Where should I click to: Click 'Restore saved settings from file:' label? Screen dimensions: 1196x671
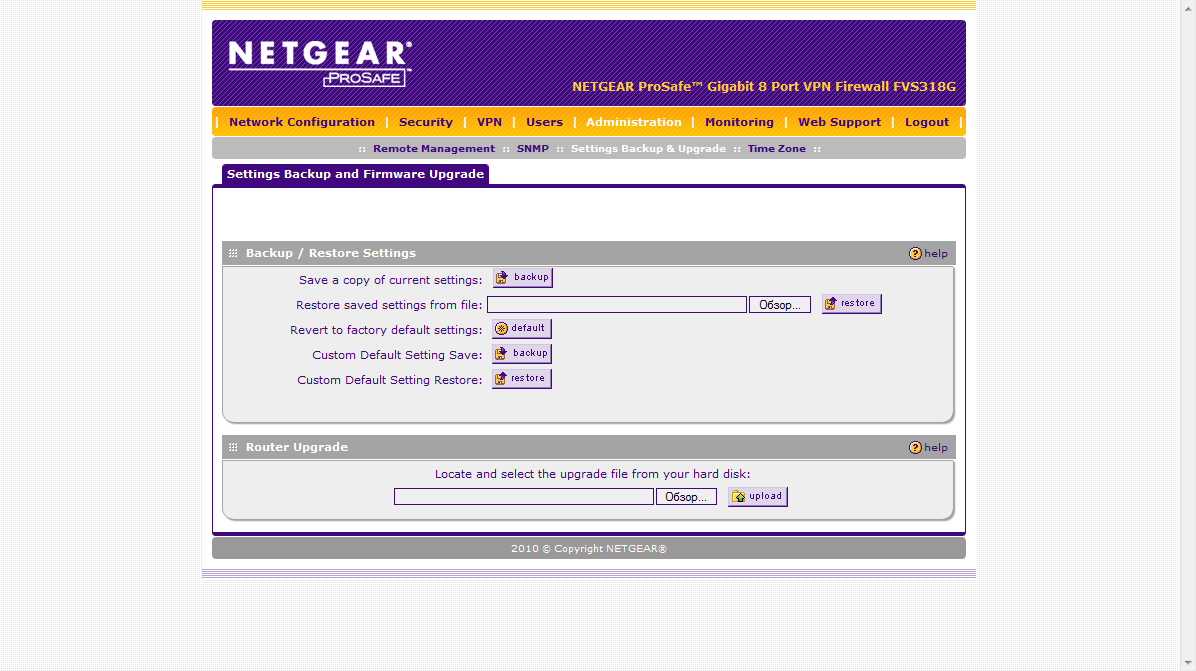(389, 305)
